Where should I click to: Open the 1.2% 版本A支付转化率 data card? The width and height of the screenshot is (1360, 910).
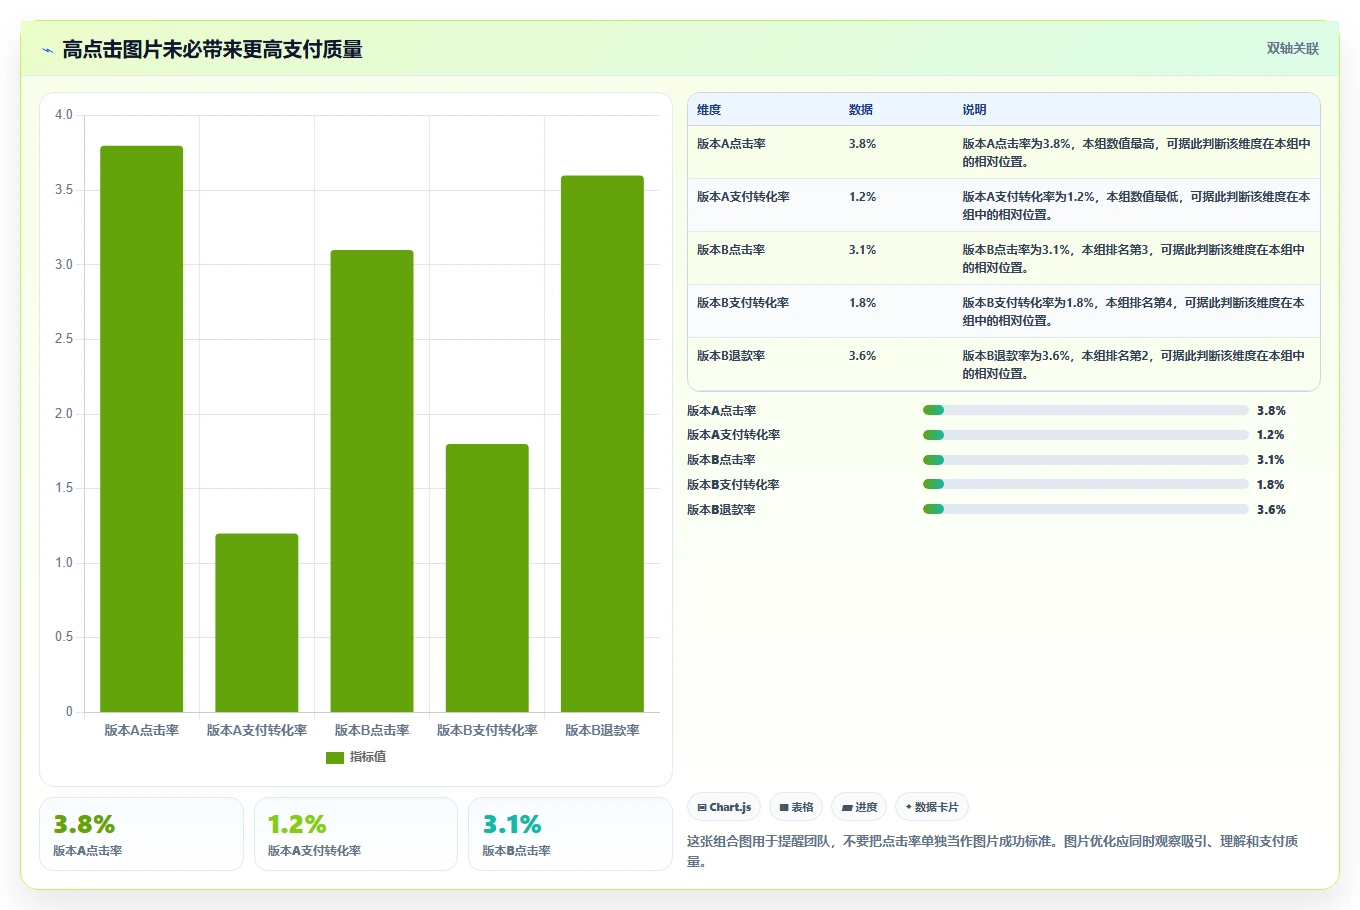(x=356, y=834)
